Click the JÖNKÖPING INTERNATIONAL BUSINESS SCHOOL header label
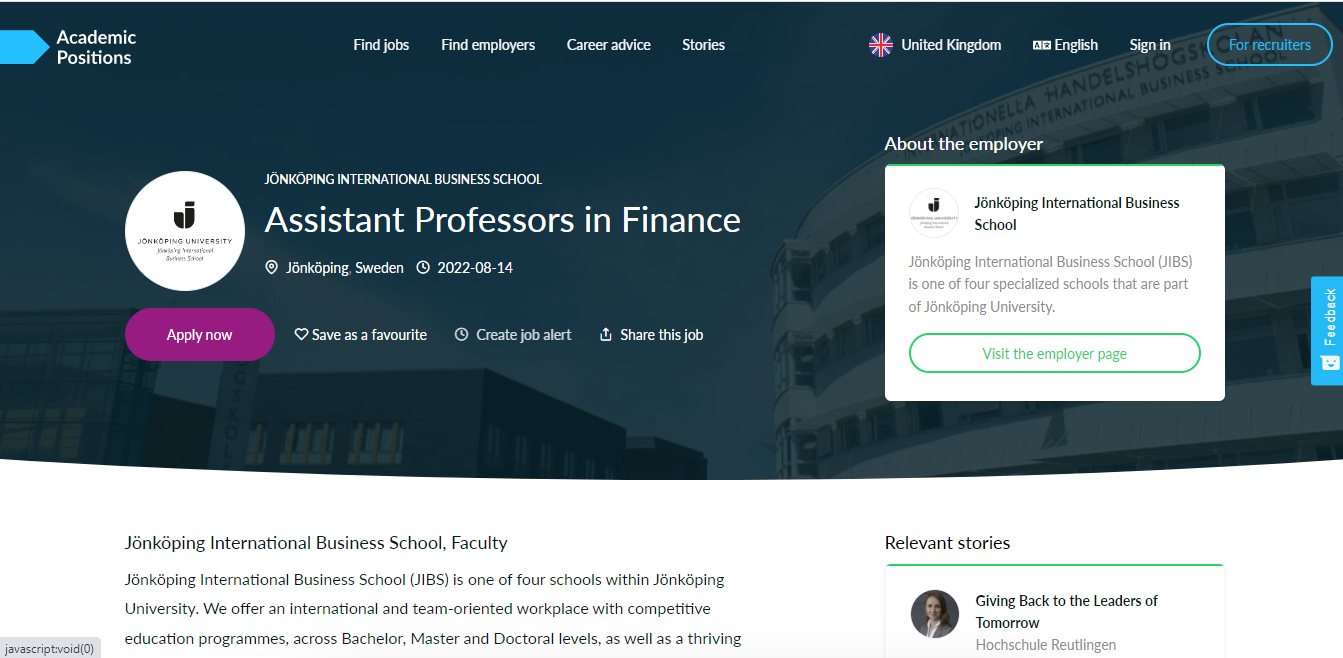1343x658 pixels. click(x=403, y=180)
